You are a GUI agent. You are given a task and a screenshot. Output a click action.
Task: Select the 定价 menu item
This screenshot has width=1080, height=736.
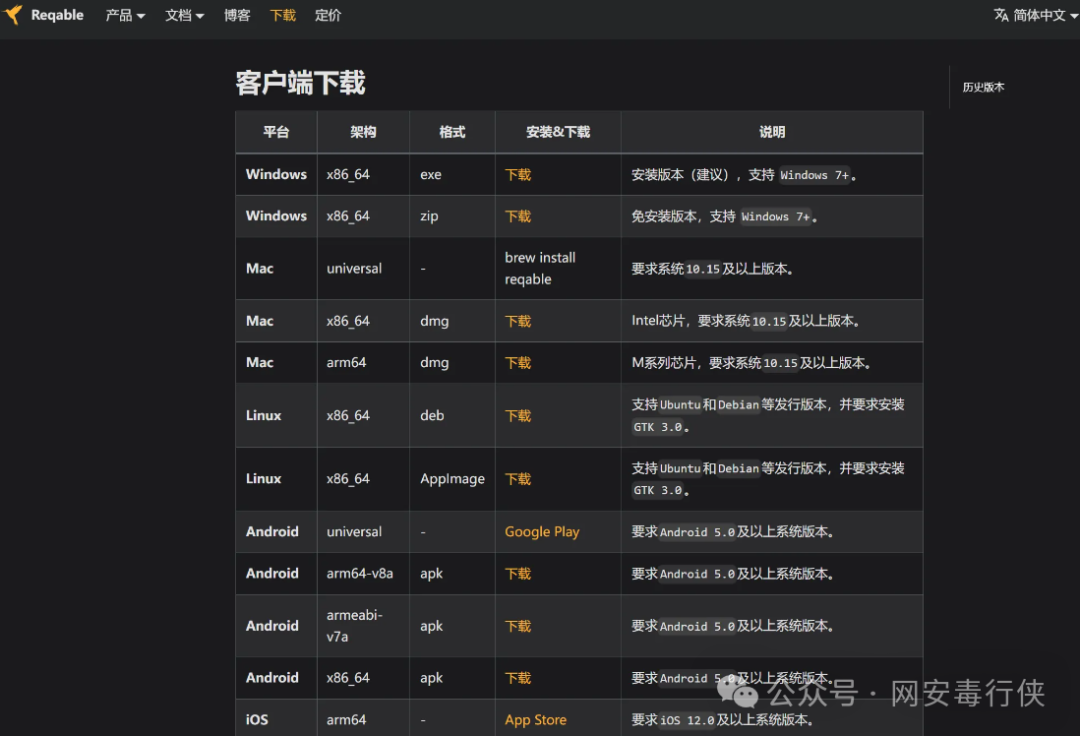[328, 15]
